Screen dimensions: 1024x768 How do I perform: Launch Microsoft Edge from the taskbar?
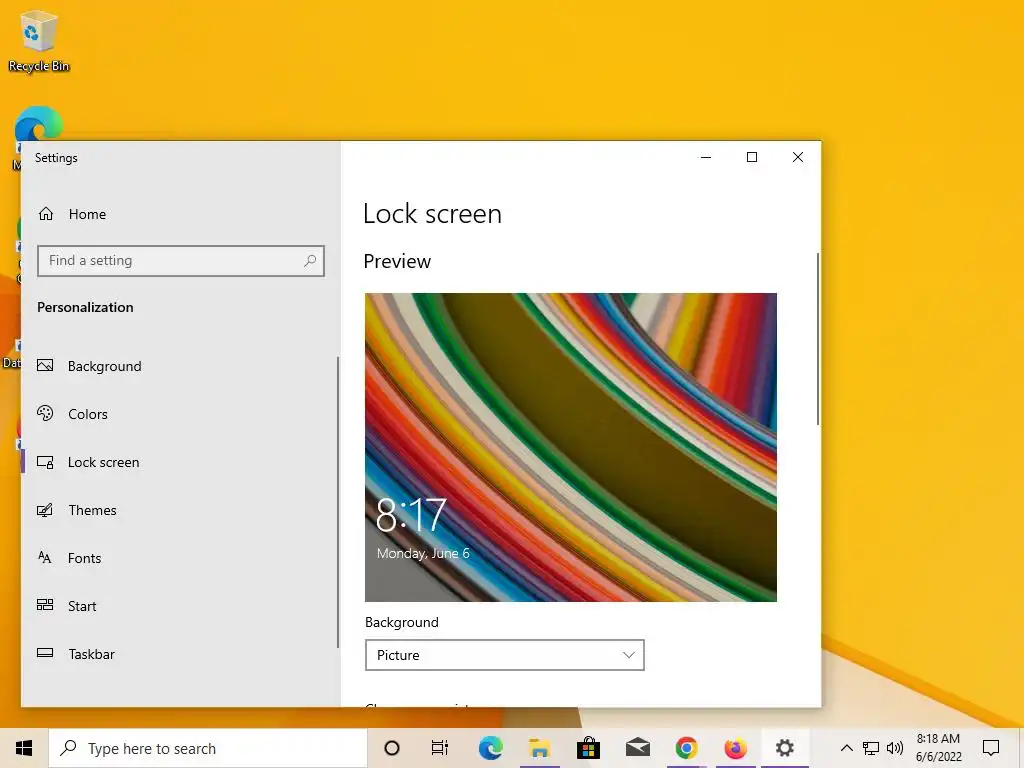[490, 748]
